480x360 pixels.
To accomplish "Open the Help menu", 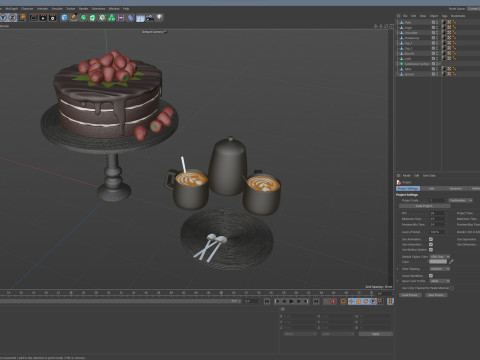I will click(x=126, y=8).
